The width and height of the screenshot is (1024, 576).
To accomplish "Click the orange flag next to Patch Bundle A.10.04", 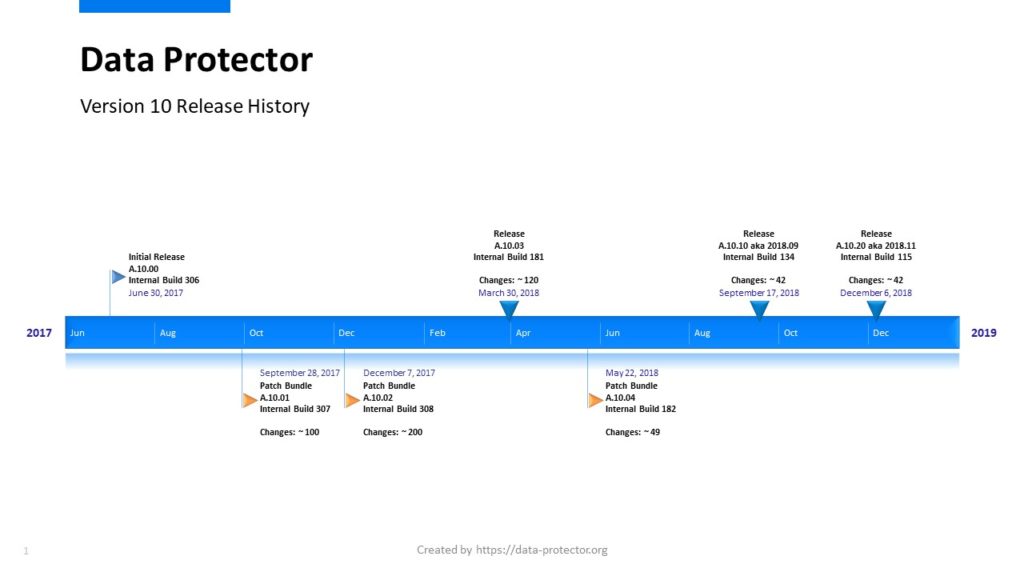I will click(595, 401).
